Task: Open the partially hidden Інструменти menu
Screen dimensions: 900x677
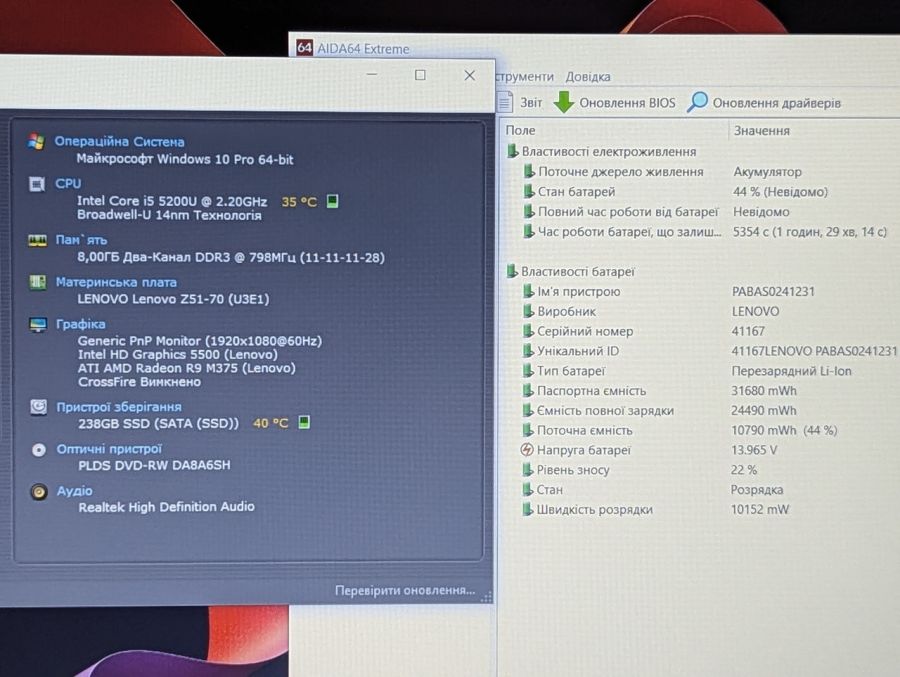Action: coord(525,76)
